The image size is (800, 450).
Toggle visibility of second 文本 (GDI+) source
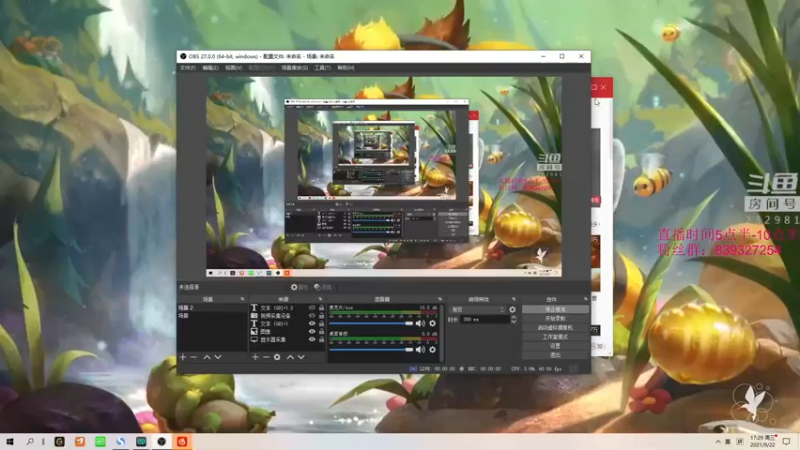click(x=312, y=323)
